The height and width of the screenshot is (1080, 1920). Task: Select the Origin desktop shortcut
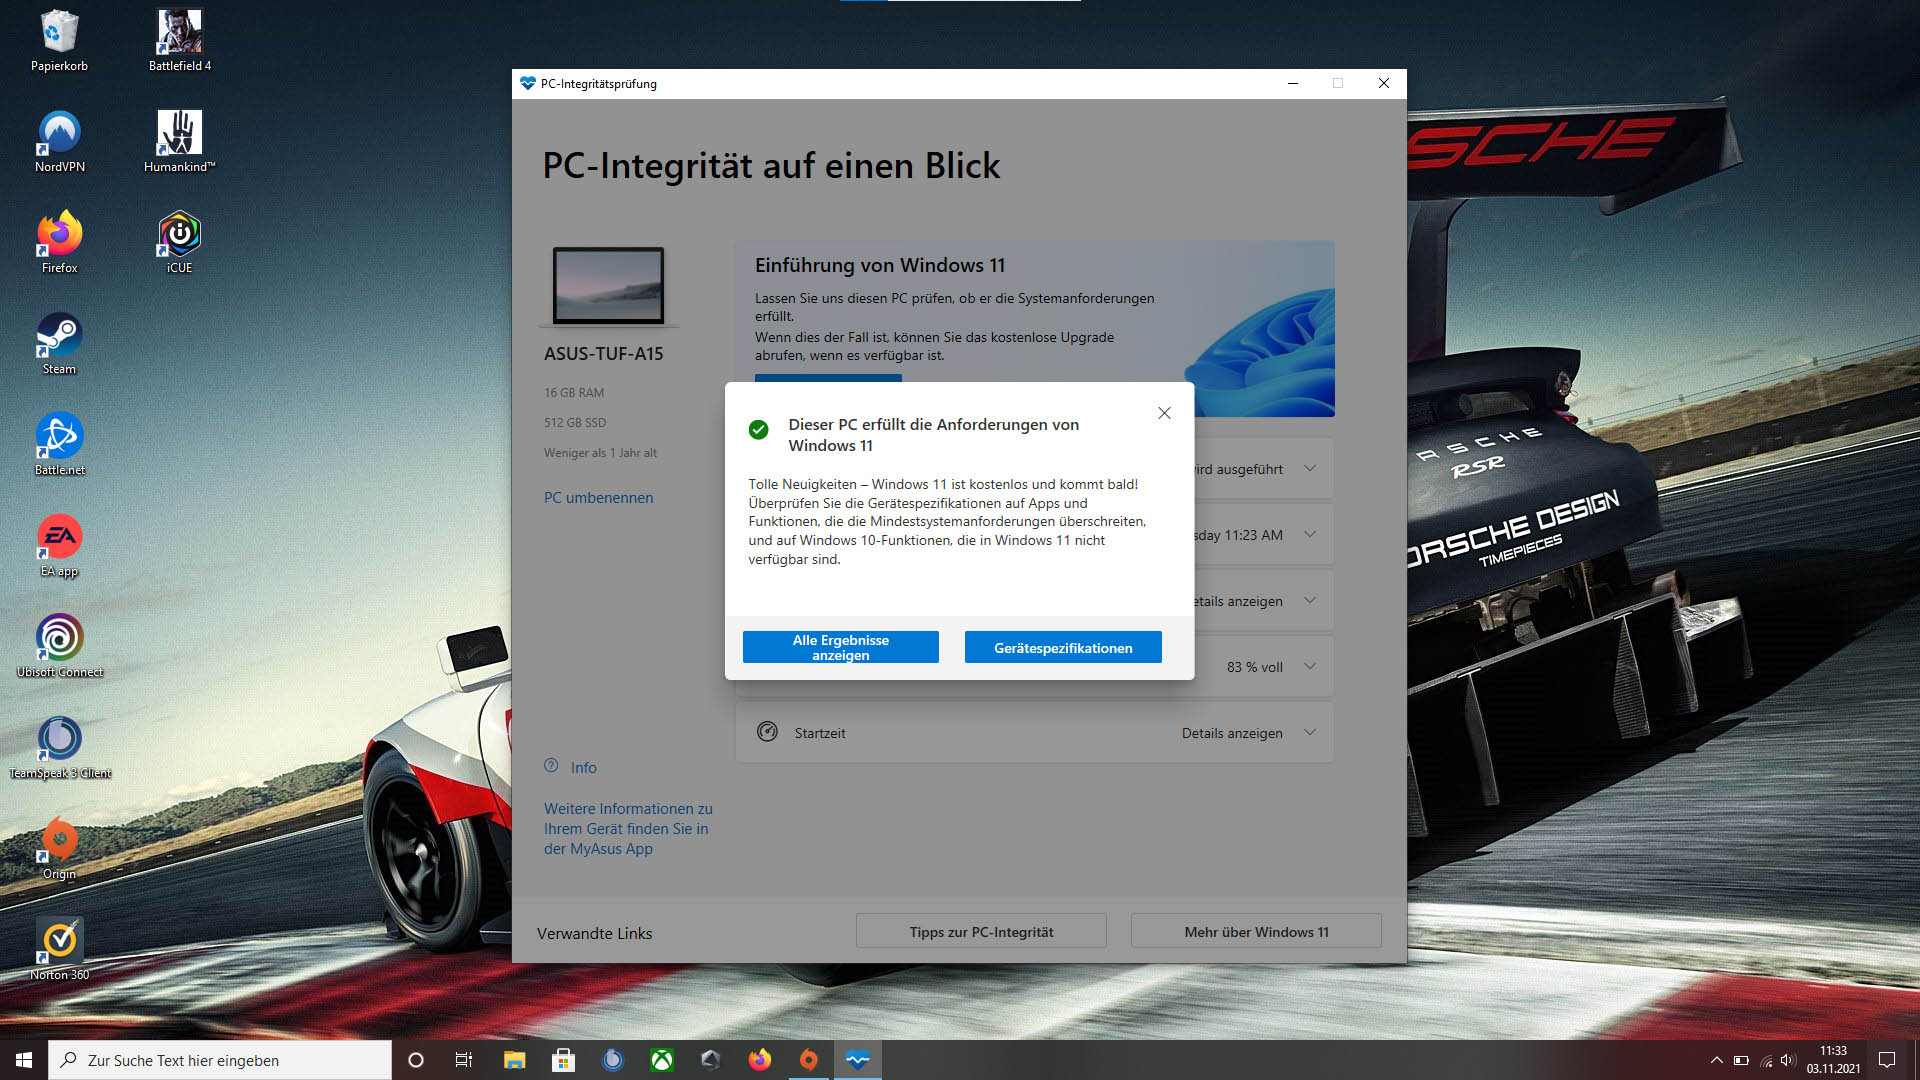59,849
